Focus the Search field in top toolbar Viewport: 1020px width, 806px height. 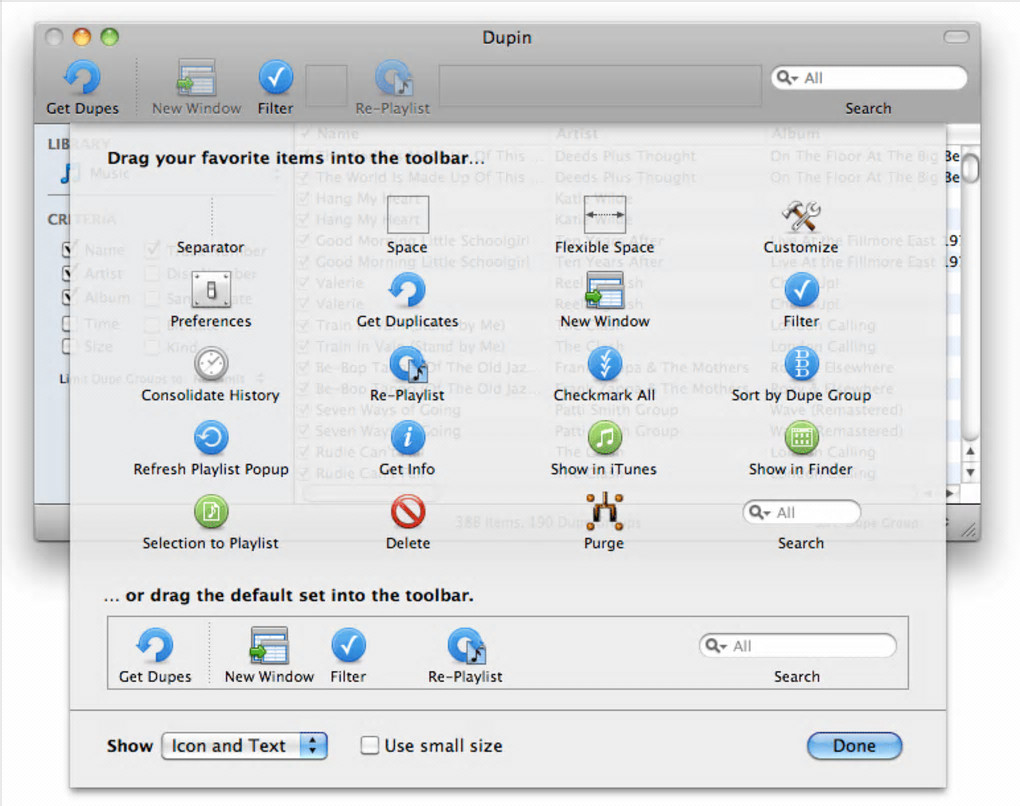[x=868, y=78]
